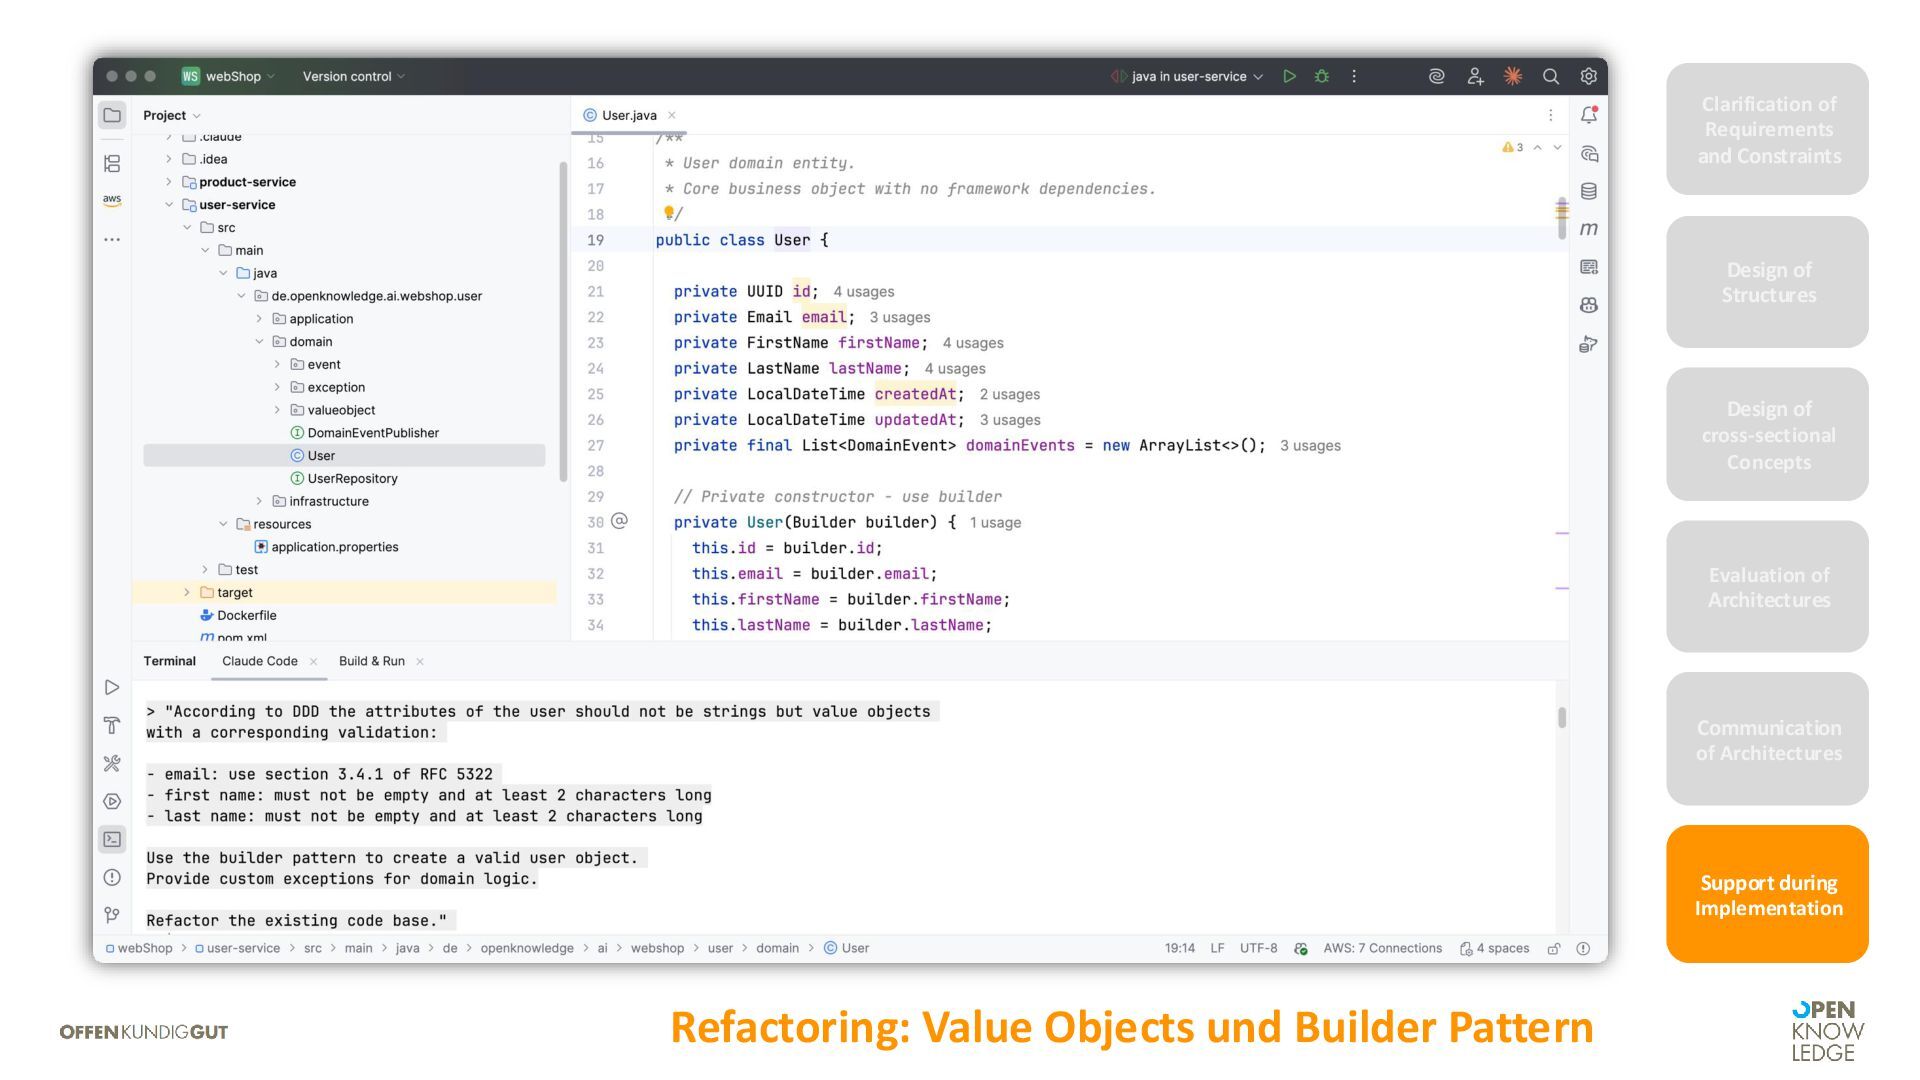Click the project tree vertical scrollbar
The height and width of the screenshot is (1080, 1920).
click(x=563, y=320)
